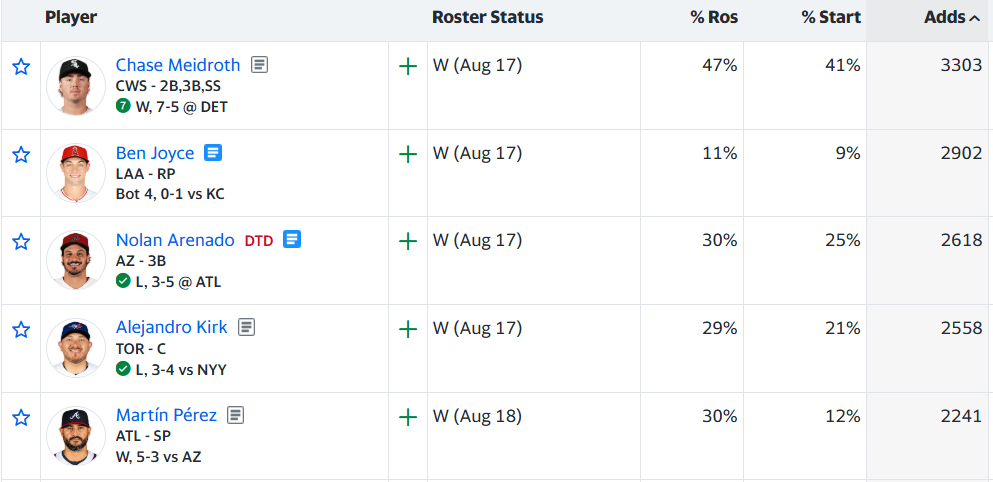Add Chase Meidroth with plus icon
Screen dimensions: 993x482
pyautogui.click(x=408, y=67)
